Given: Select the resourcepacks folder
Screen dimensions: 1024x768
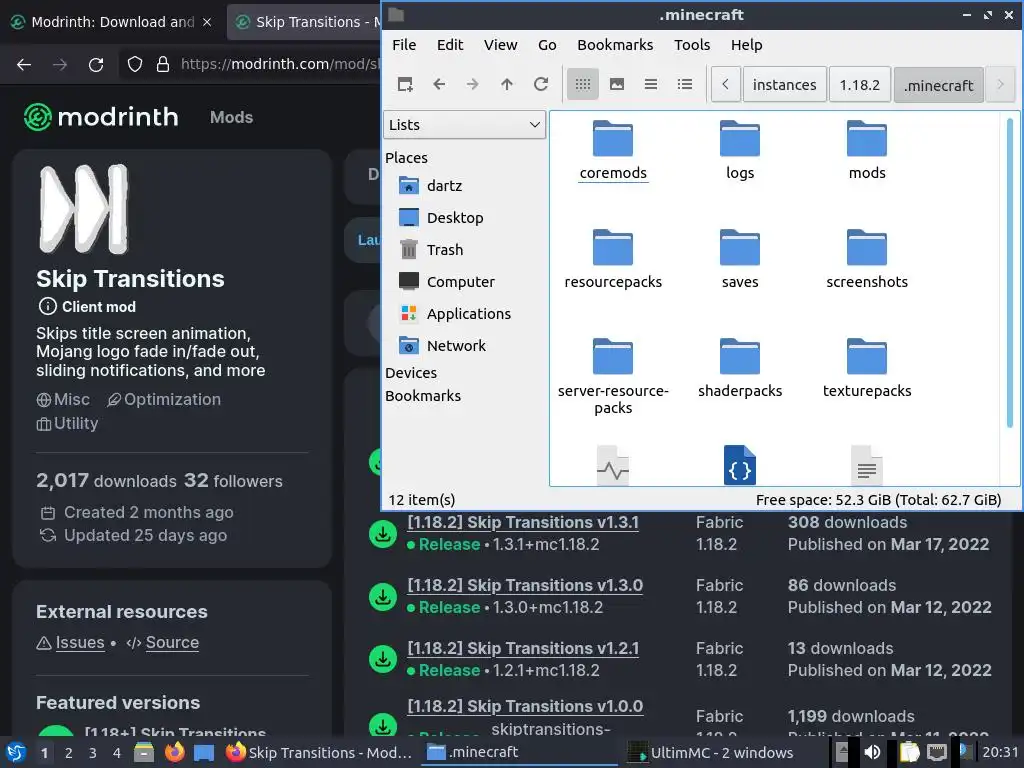Looking at the screenshot, I should click(613, 259).
